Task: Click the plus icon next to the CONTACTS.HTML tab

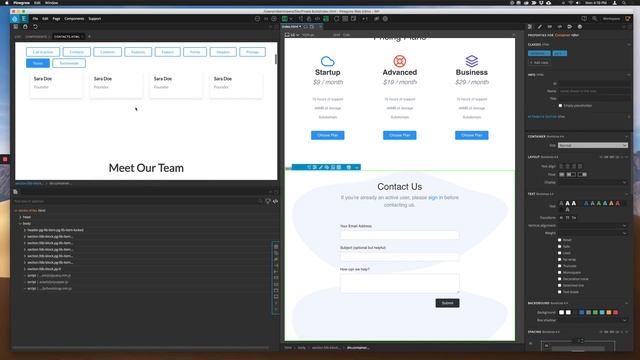Action: (x=89, y=36)
